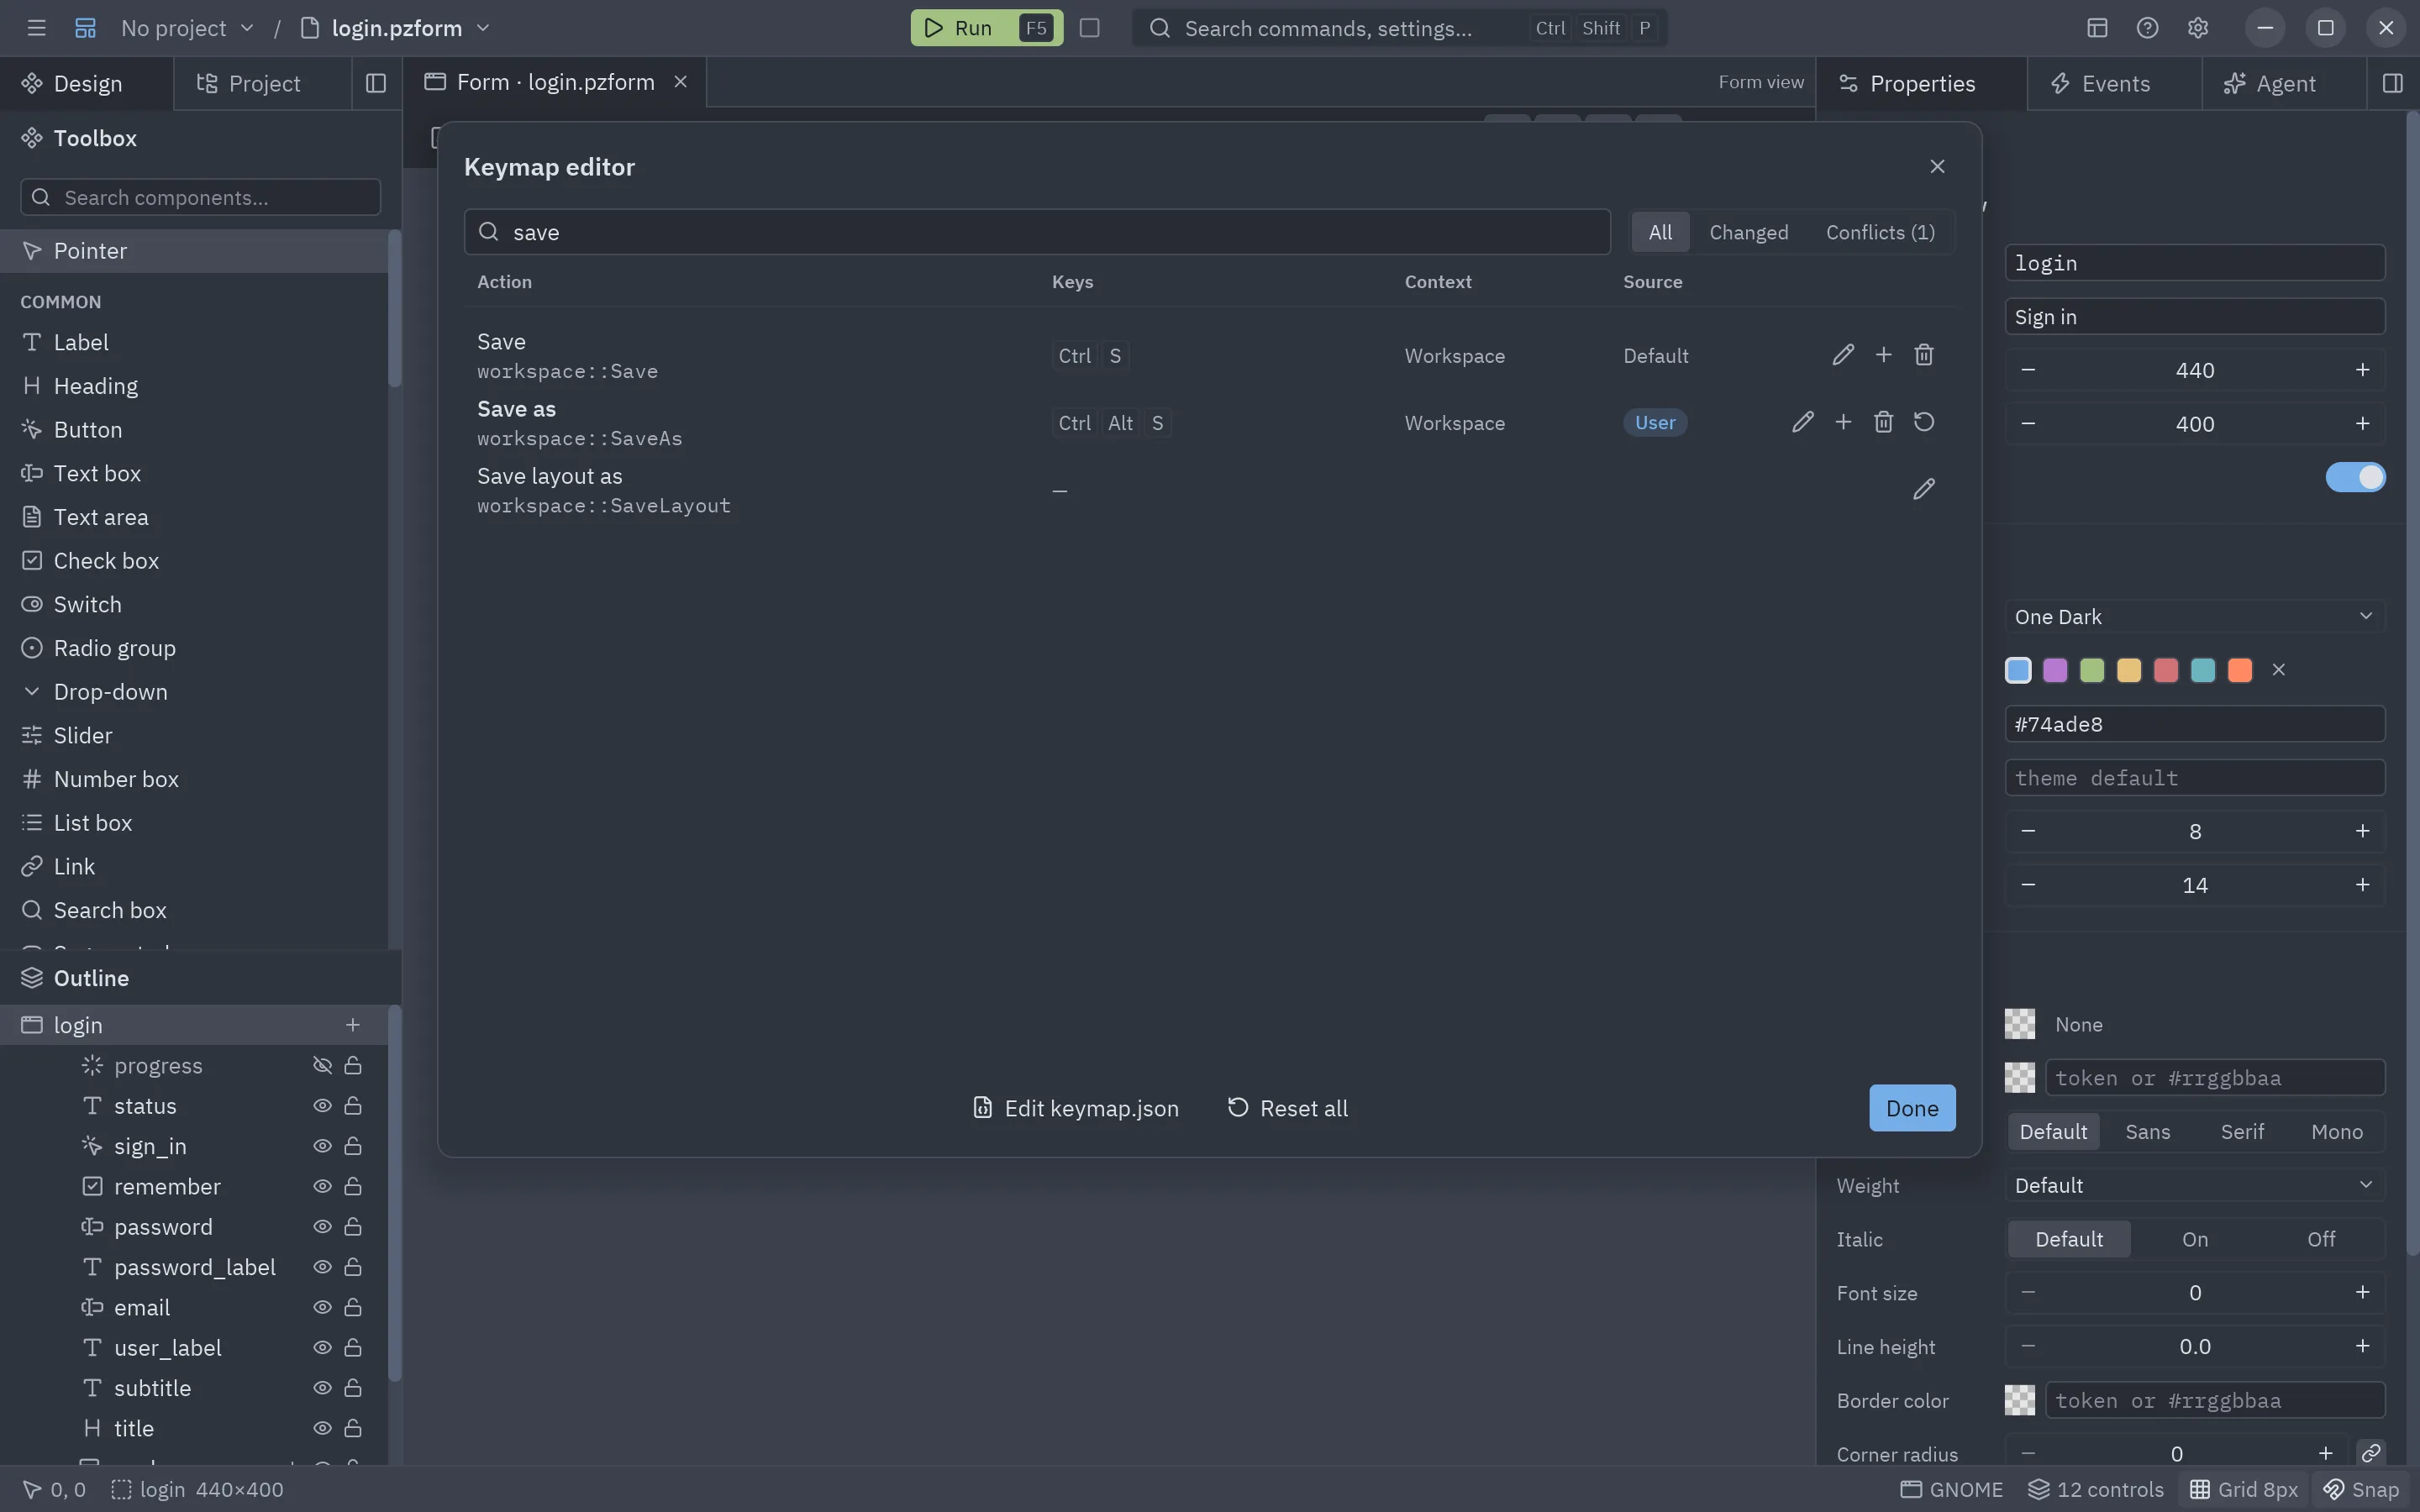Image resolution: width=2420 pixels, height=1512 pixels.
Task: Open Edit keymap.json
Action: [x=1076, y=1108]
